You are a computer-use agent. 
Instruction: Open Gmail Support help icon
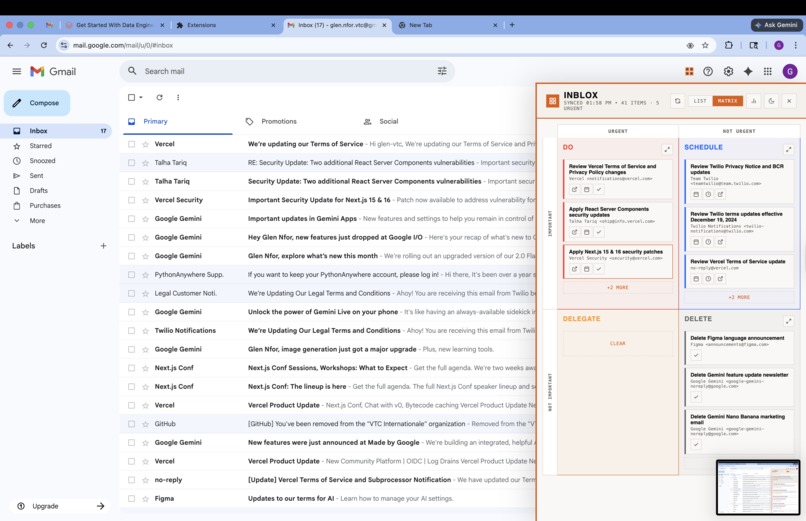coord(708,71)
